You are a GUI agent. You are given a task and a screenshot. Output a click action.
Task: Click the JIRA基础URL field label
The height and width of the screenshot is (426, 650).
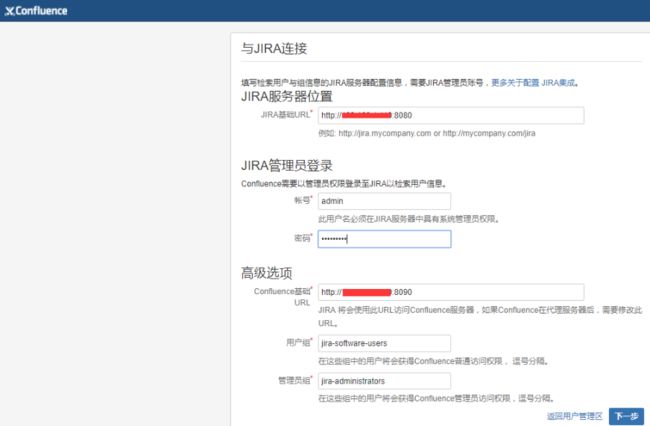tap(285, 116)
